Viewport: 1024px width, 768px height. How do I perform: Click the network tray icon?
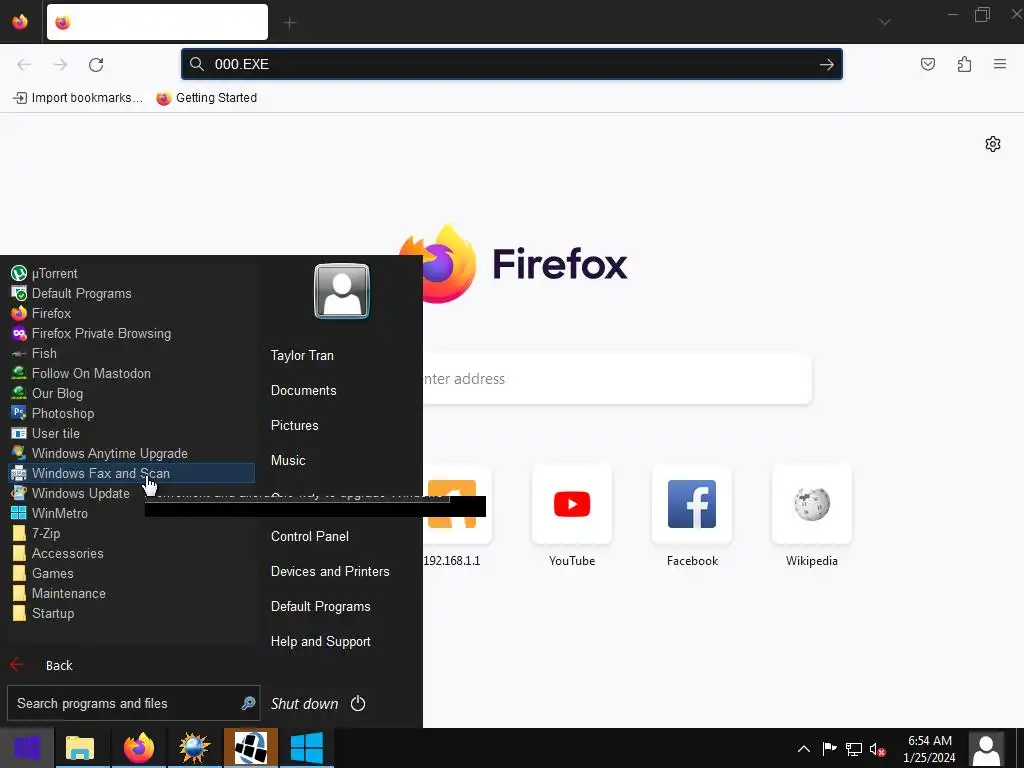(x=854, y=749)
